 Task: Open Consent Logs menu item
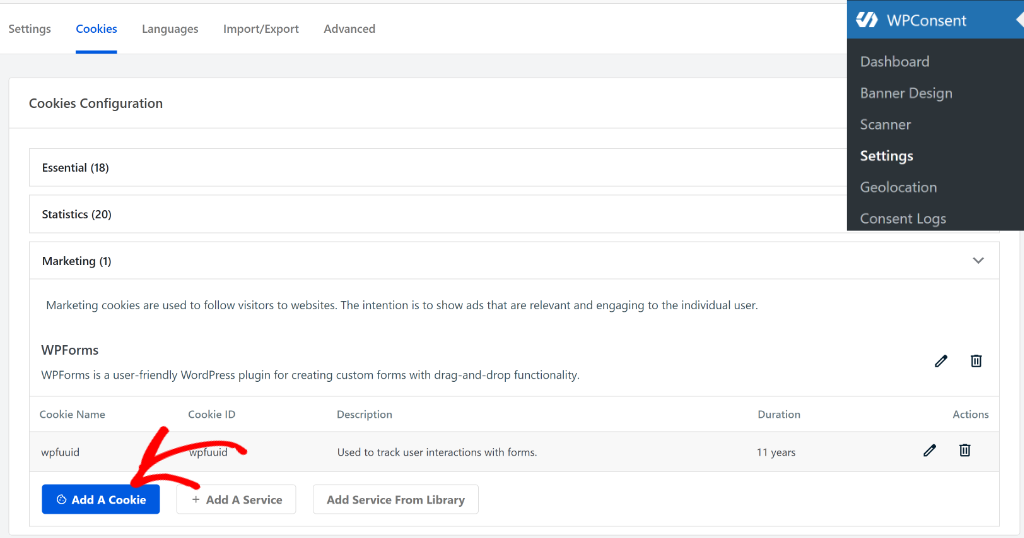[903, 219]
